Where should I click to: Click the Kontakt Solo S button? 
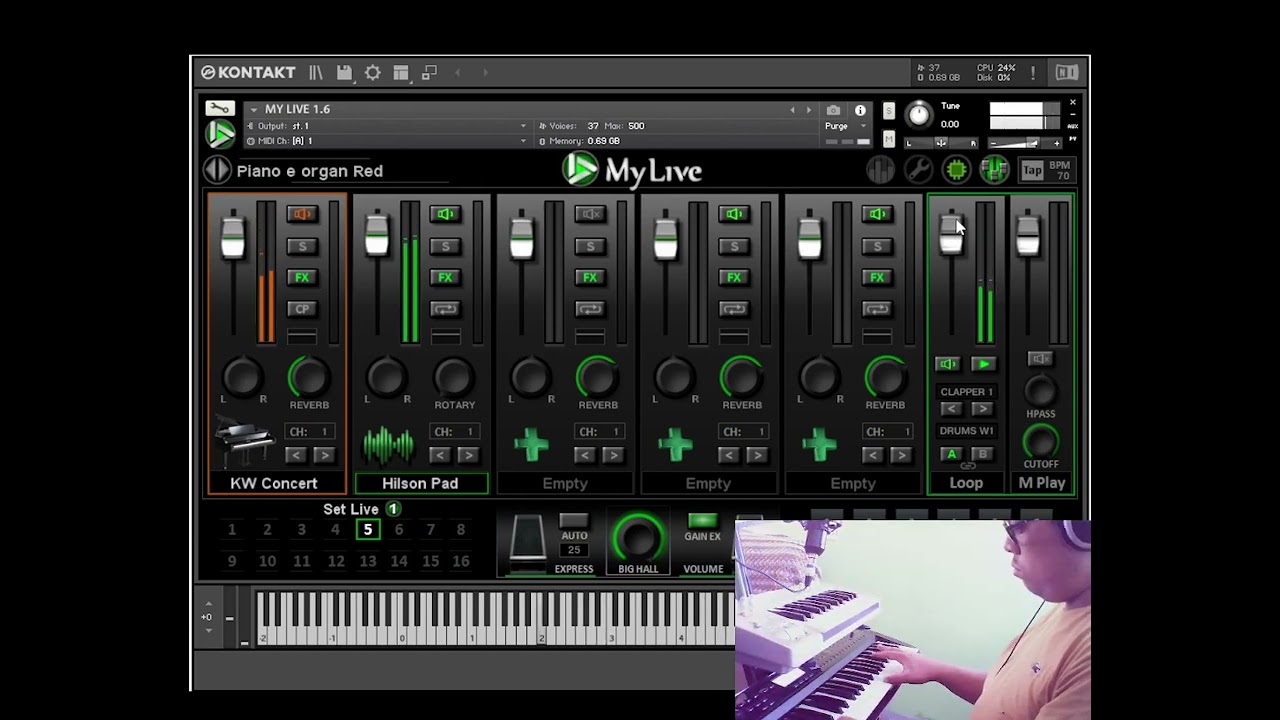pos(889,111)
